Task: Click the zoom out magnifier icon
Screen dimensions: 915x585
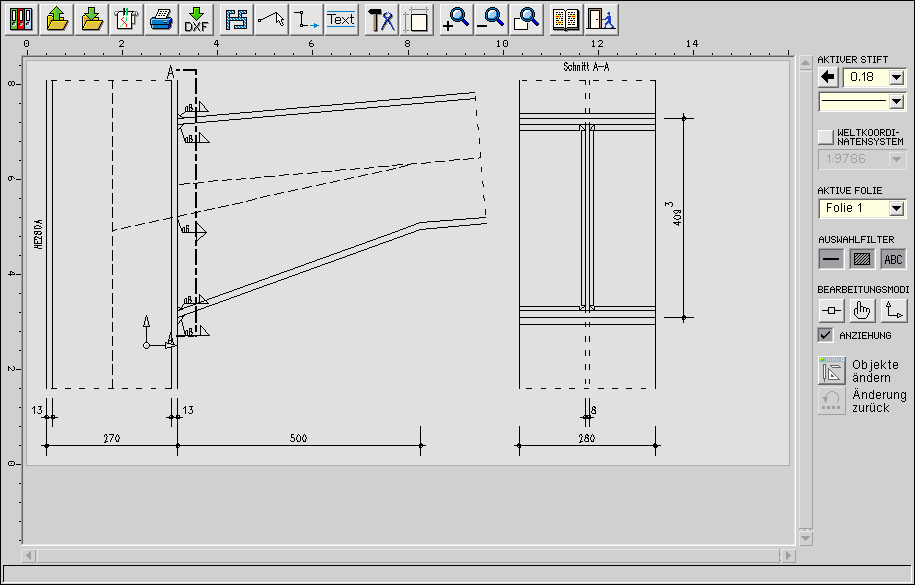Action: click(x=491, y=18)
